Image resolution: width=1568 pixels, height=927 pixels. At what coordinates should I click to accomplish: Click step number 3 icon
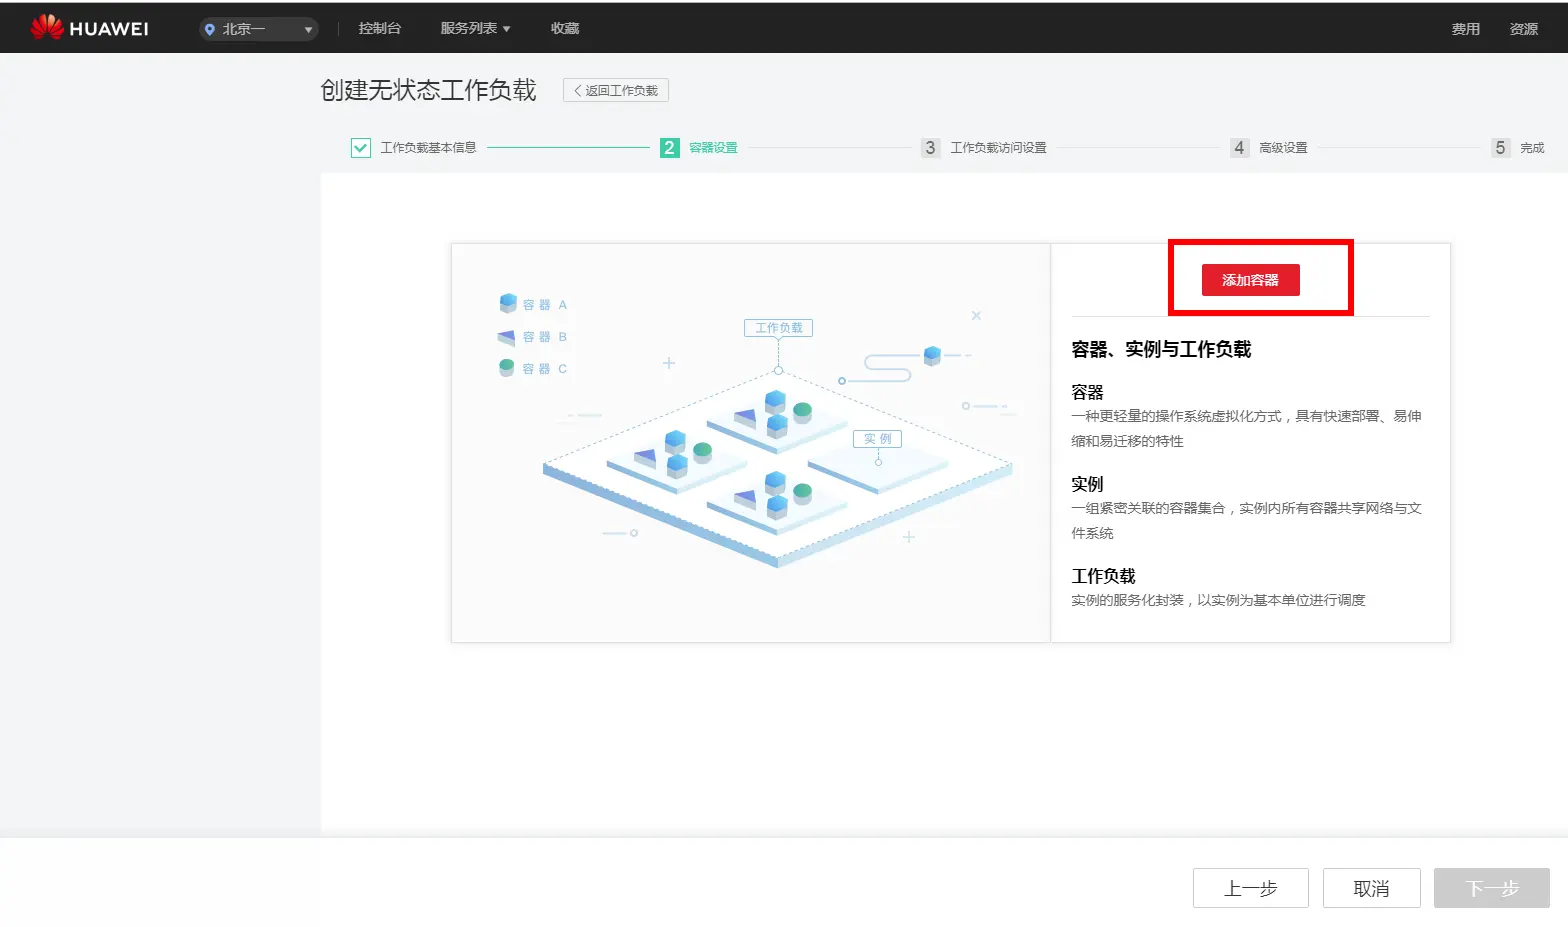(931, 148)
